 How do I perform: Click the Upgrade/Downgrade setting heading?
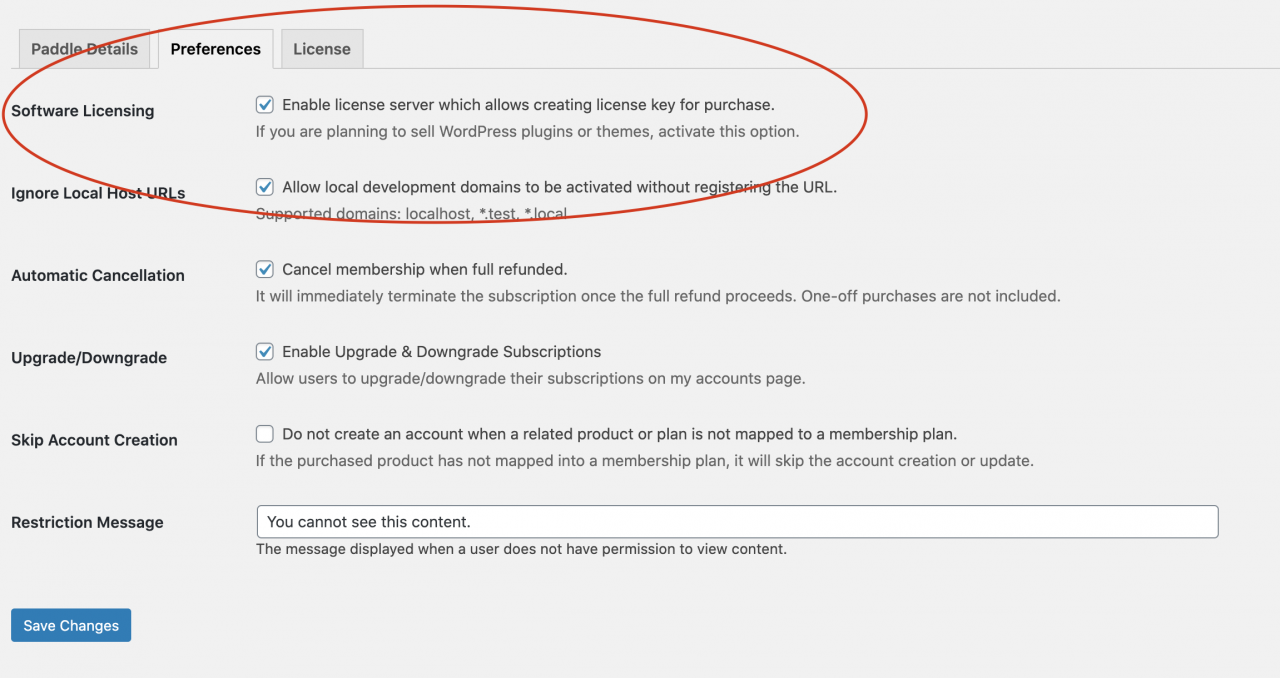[89, 358]
